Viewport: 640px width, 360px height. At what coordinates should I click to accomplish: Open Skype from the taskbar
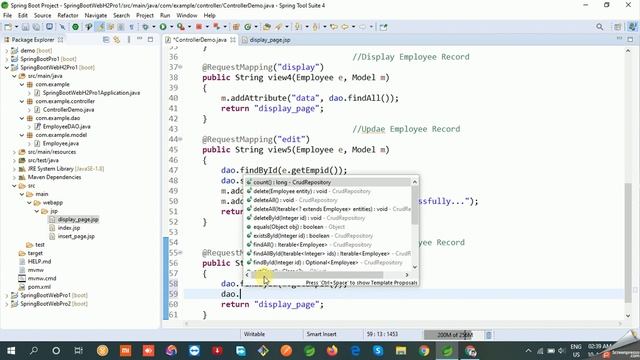[378, 351]
